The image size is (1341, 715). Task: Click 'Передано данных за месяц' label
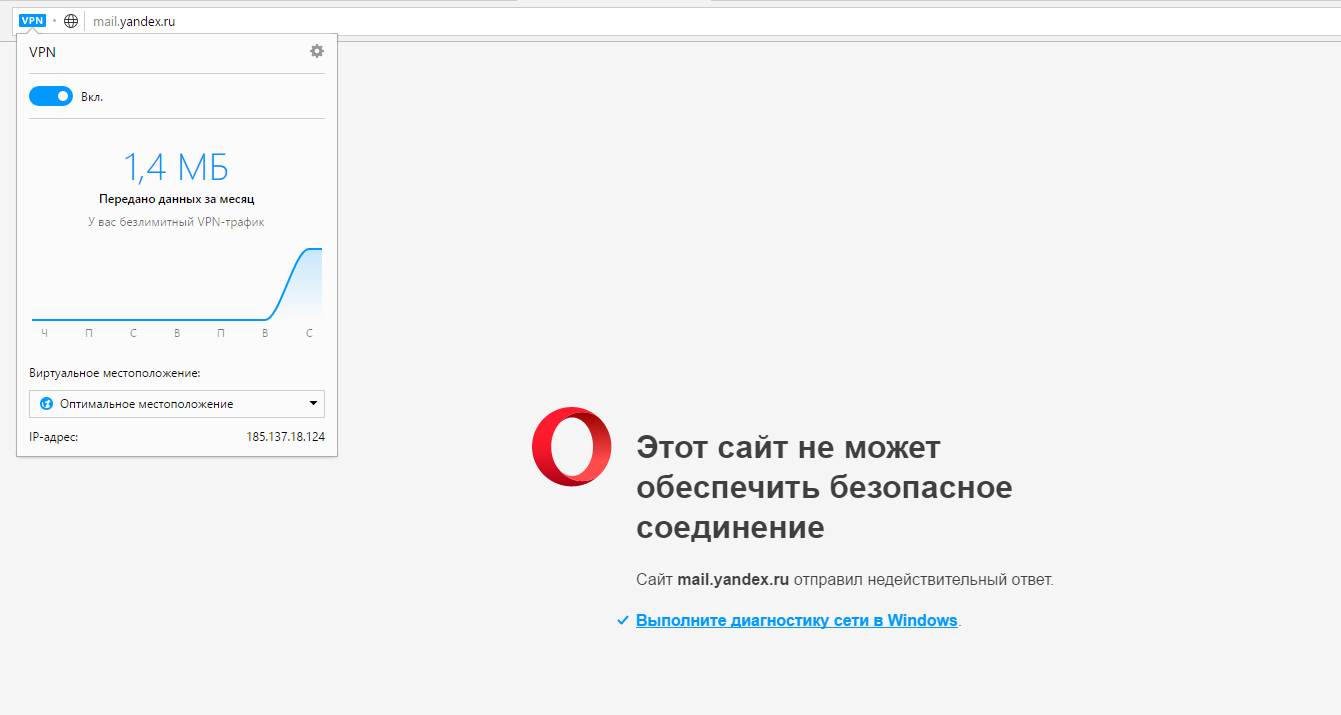coord(177,199)
